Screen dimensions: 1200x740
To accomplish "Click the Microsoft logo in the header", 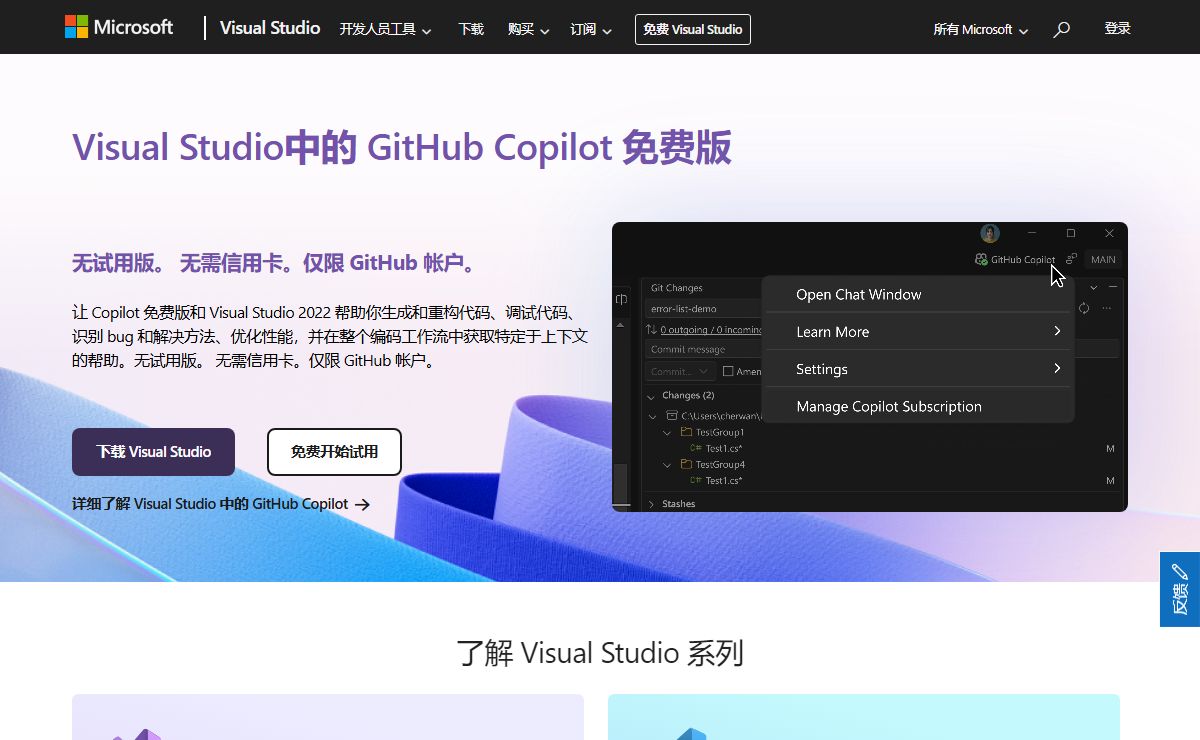I will (x=119, y=28).
